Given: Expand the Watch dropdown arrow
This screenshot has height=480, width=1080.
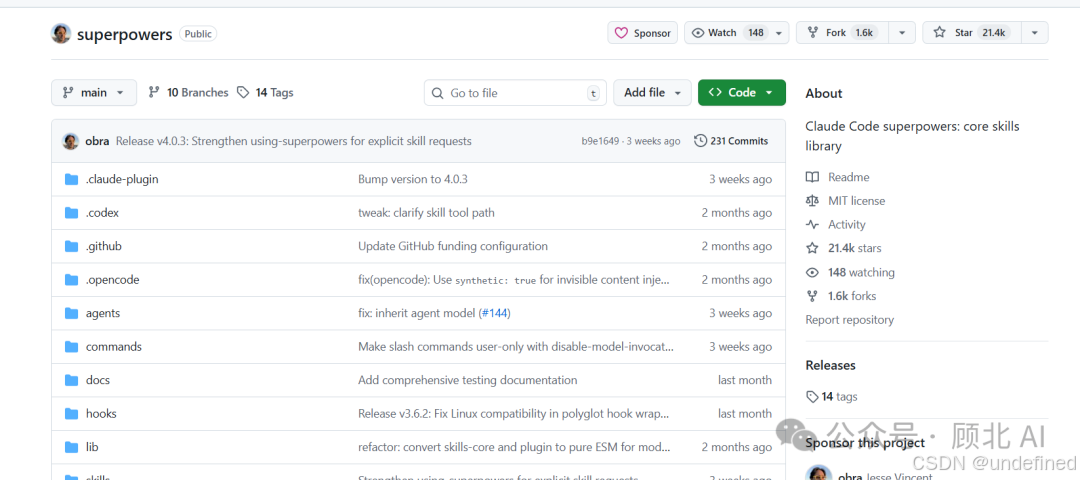Looking at the screenshot, I should coord(779,33).
